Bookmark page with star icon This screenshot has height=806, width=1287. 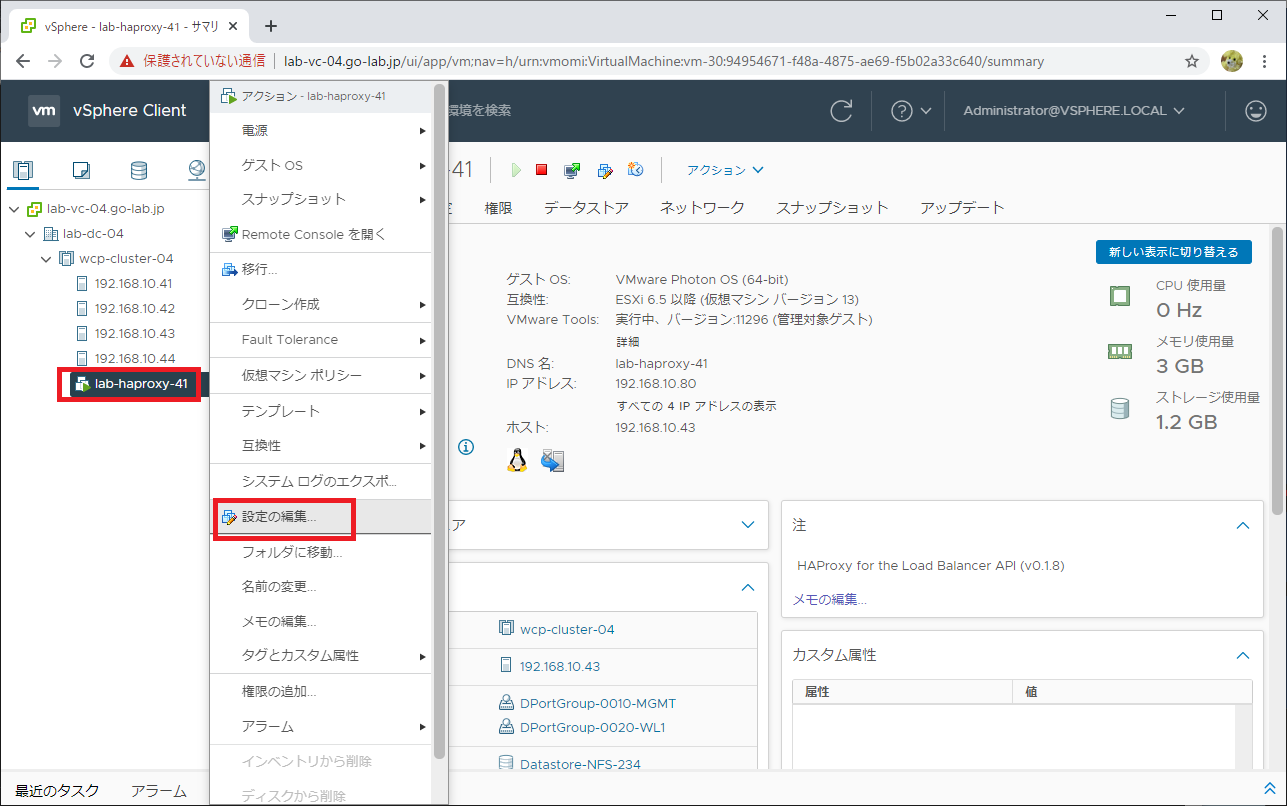pos(1192,61)
